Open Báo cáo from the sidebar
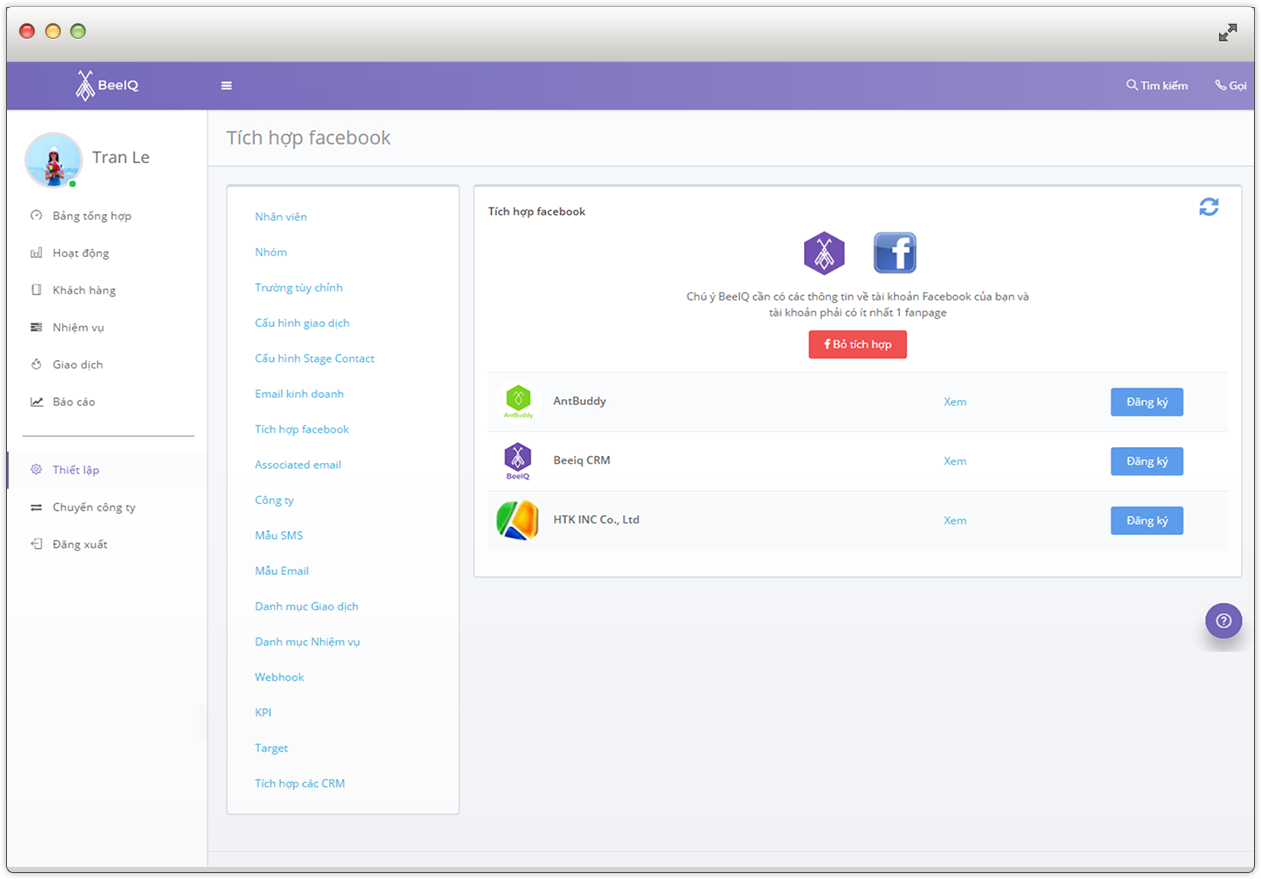Image resolution: width=1261 pixels, height=879 pixels. pos(74,402)
